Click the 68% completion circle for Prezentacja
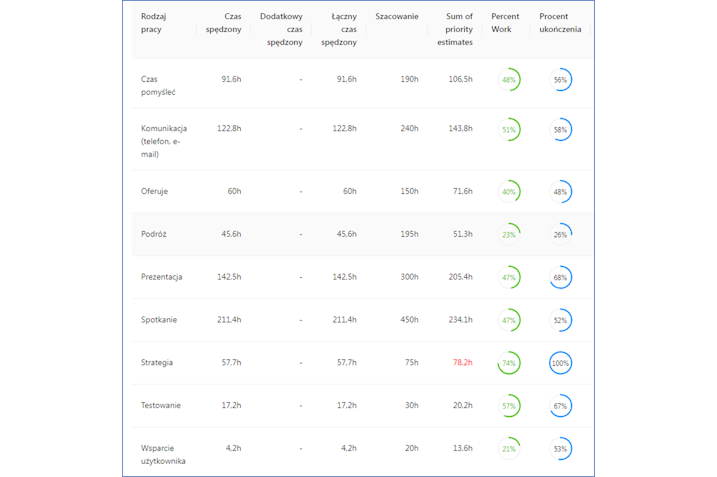This screenshot has height=477, width=717. click(x=560, y=277)
